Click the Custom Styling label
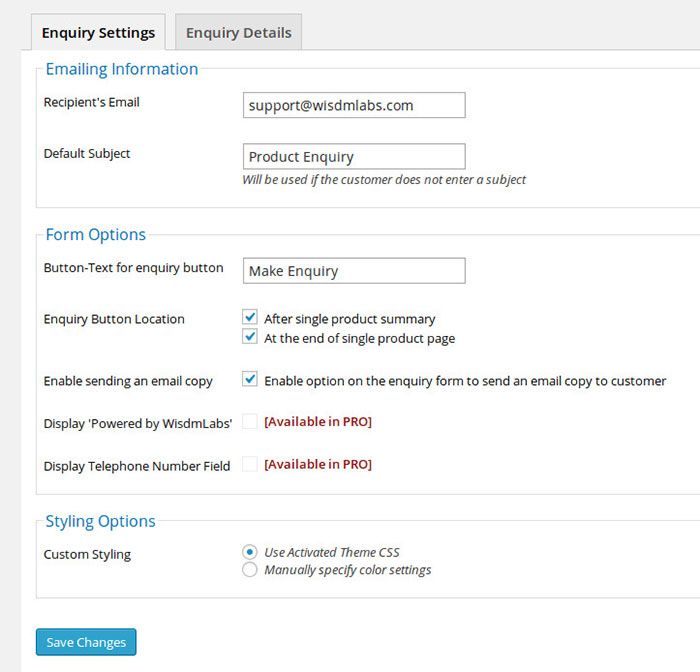 (x=87, y=555)
